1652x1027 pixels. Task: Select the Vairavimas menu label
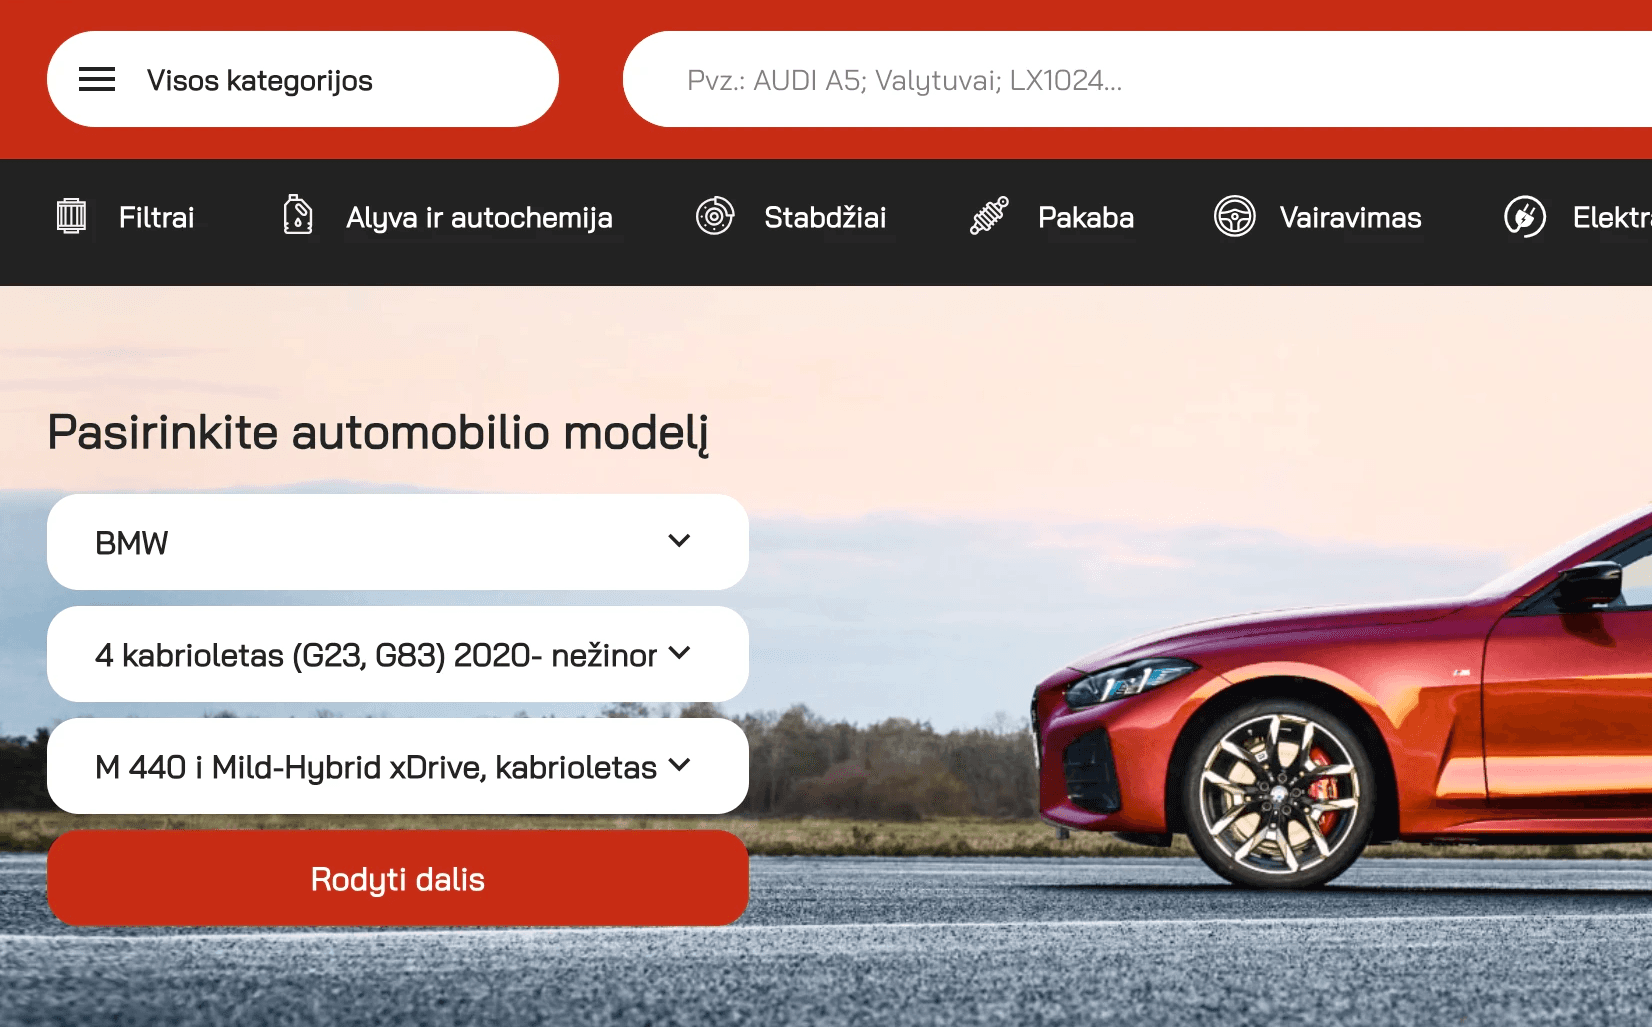(1350, 217)
